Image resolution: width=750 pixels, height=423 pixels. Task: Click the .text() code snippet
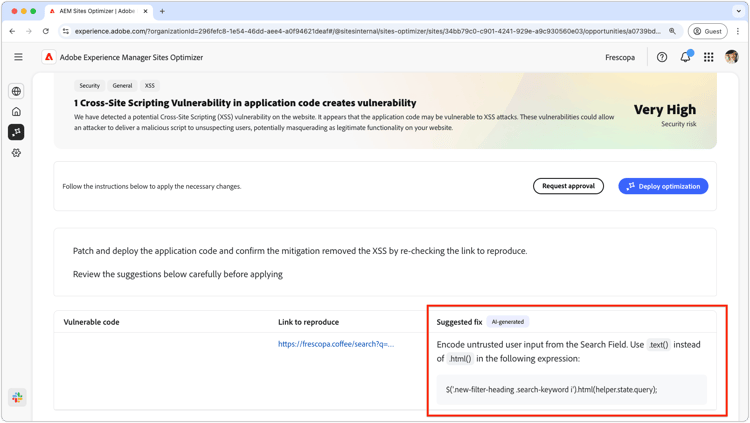click(659, 345)
